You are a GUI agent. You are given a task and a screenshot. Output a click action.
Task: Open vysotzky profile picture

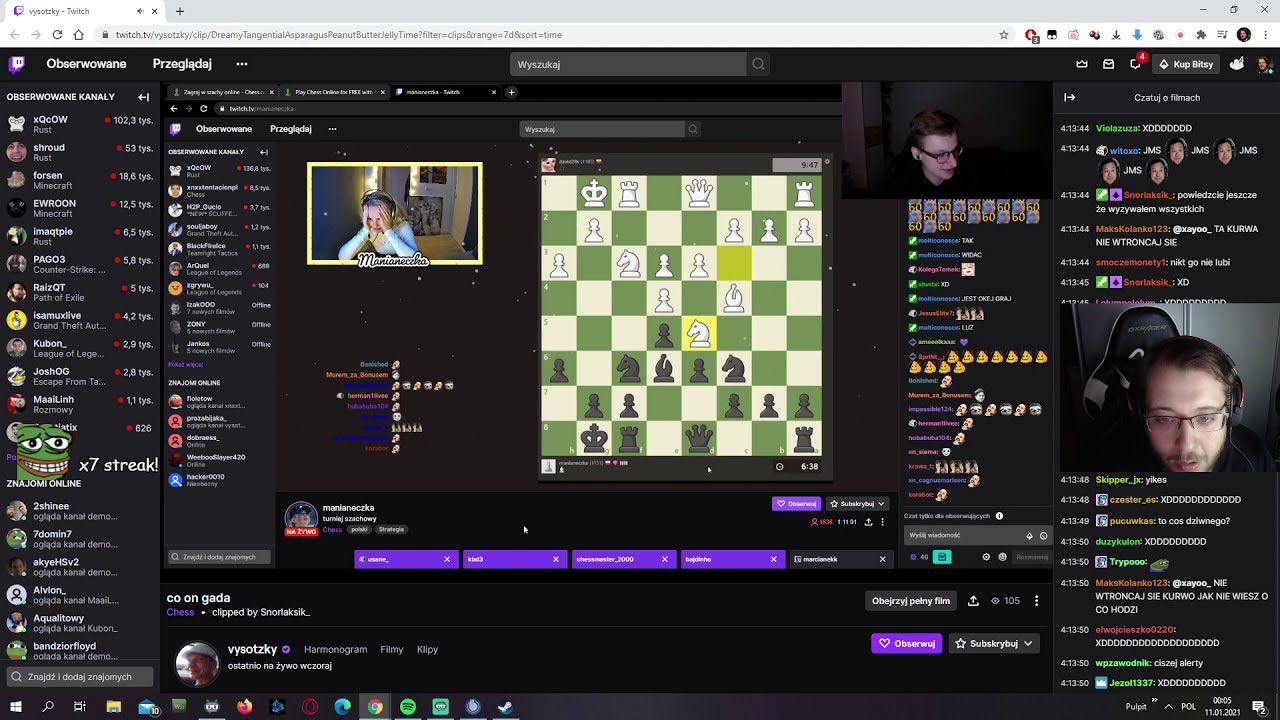(x=197, y=665)
